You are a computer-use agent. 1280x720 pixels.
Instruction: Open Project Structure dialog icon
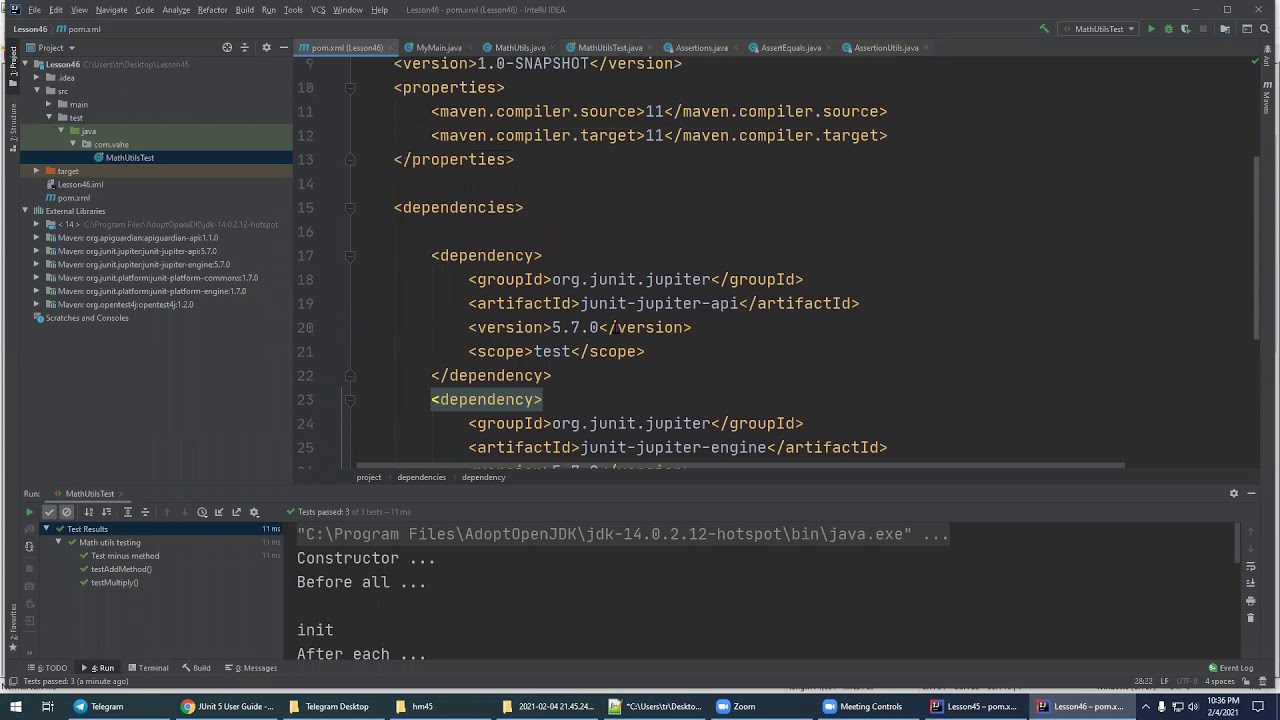click(1225, 29)
